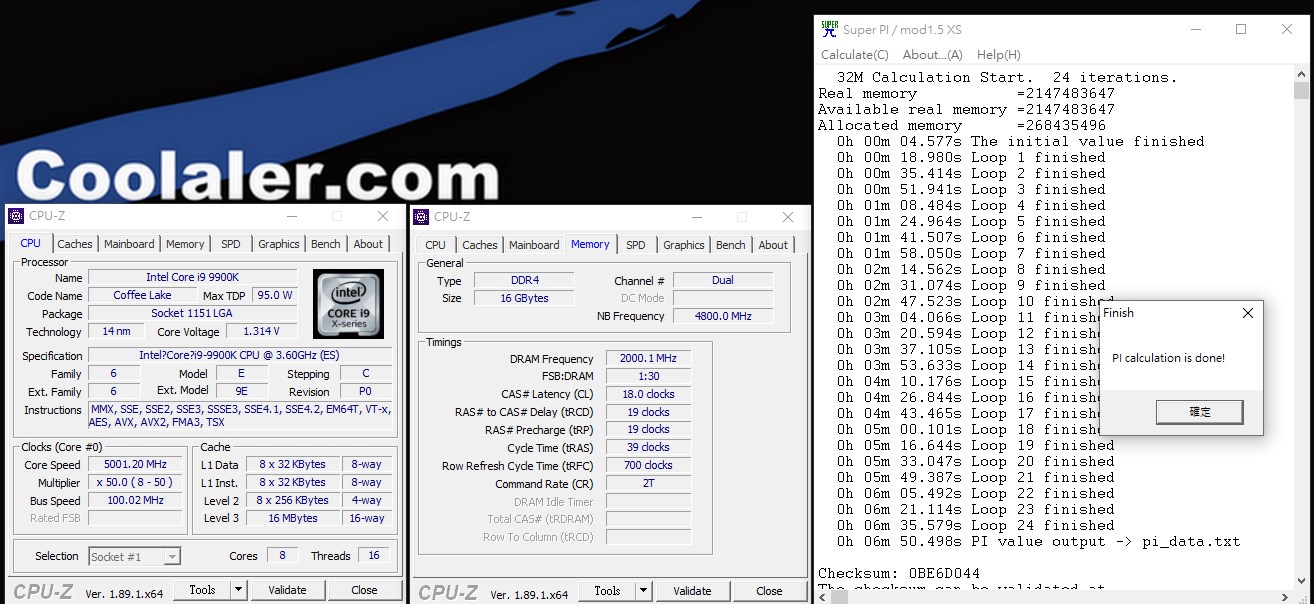Click Close button in Memory CPU-Z window

tap(770, 591)
